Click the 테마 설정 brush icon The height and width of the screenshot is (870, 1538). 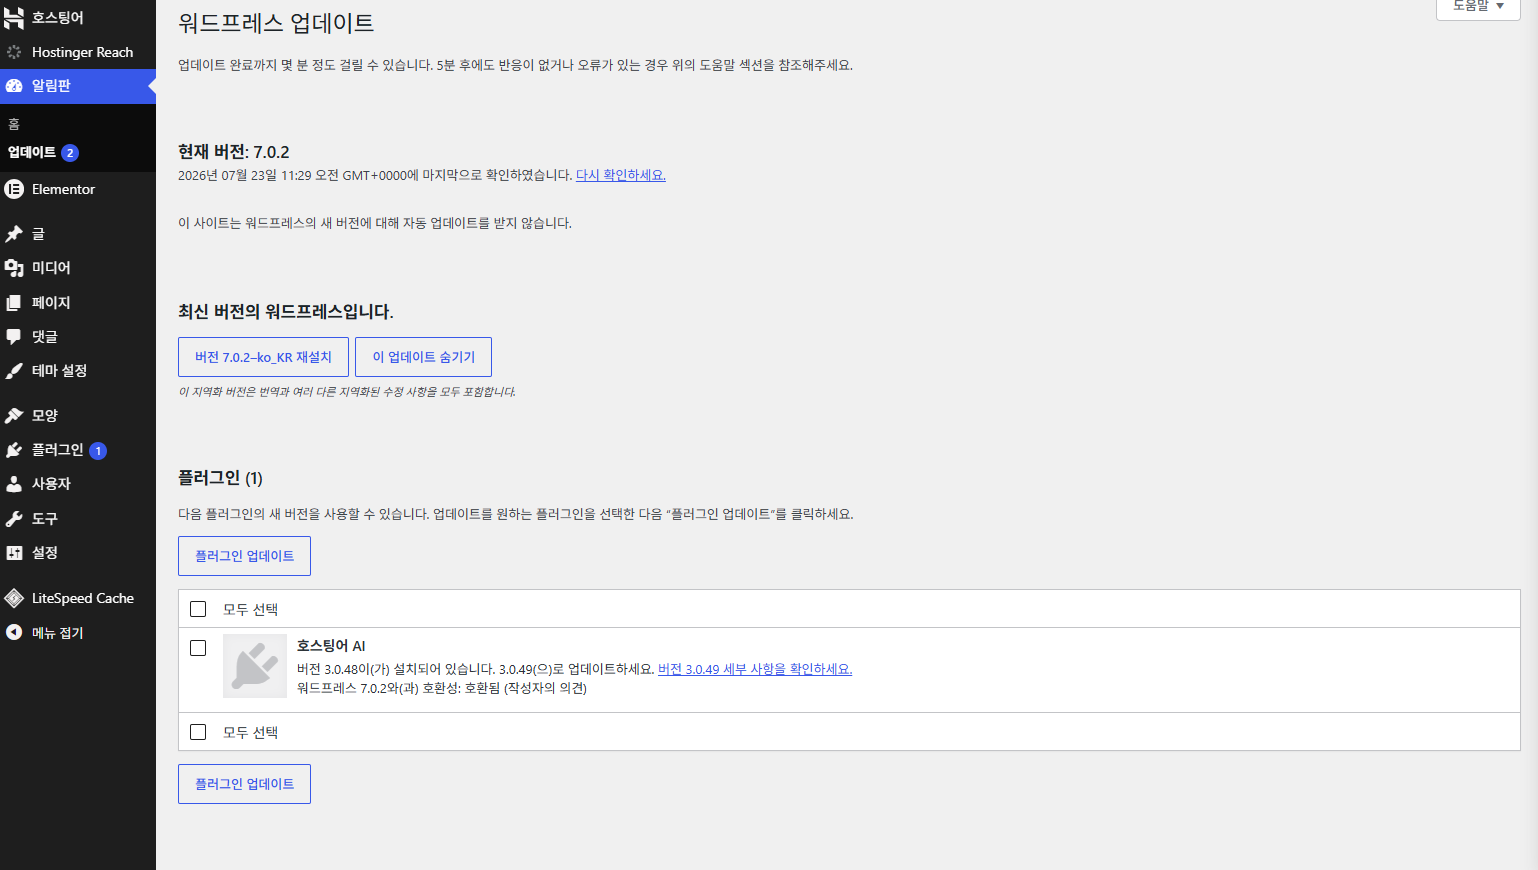click(14, 371)
